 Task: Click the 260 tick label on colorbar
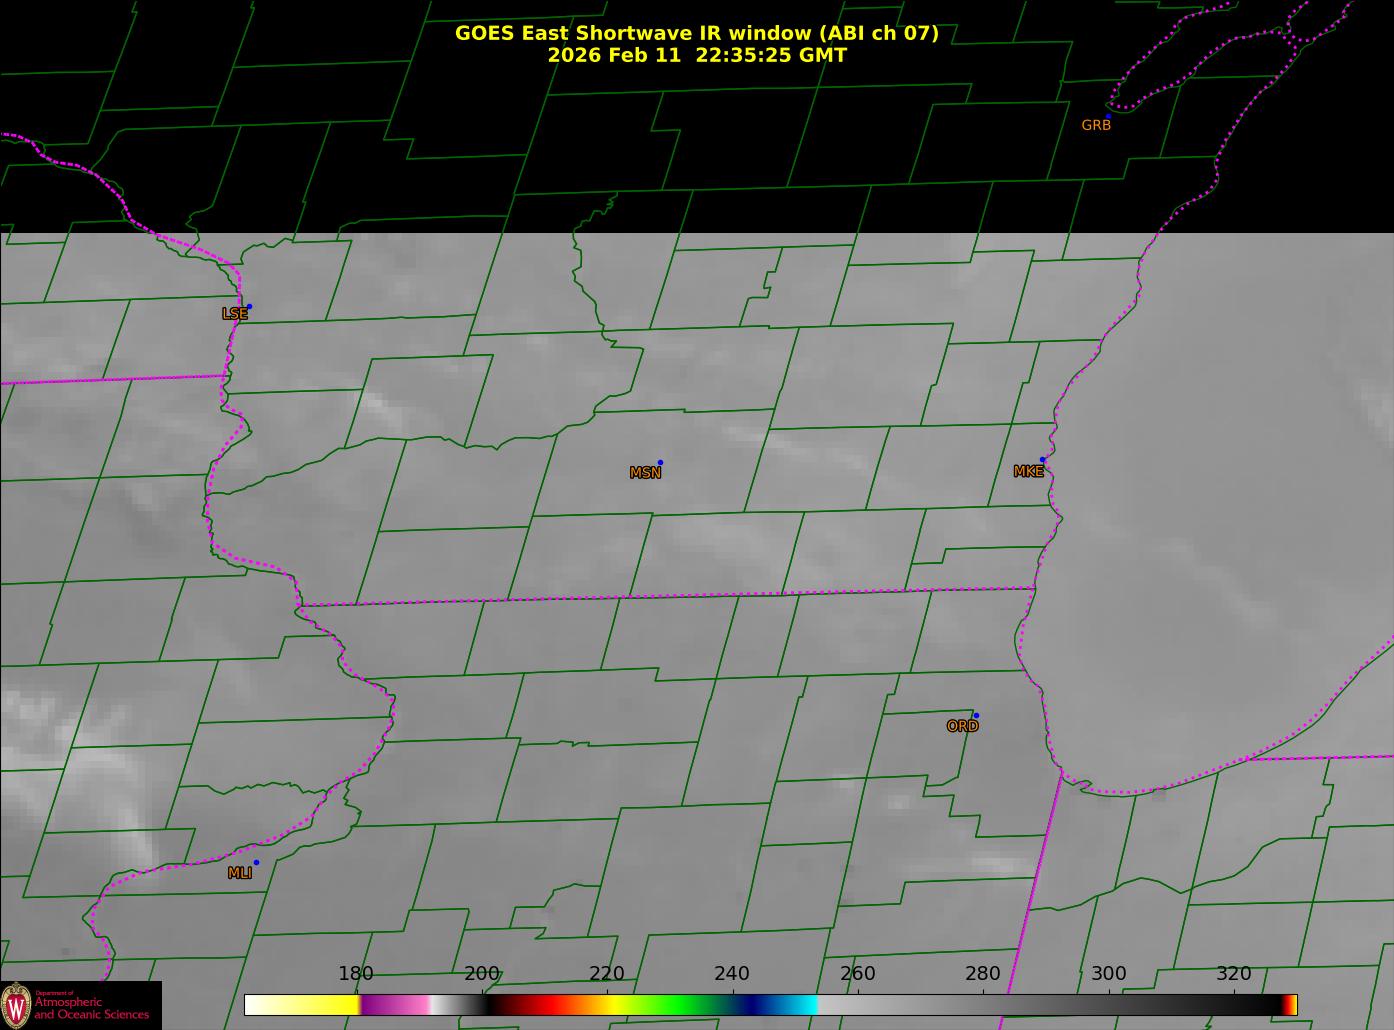pos(857,973)
